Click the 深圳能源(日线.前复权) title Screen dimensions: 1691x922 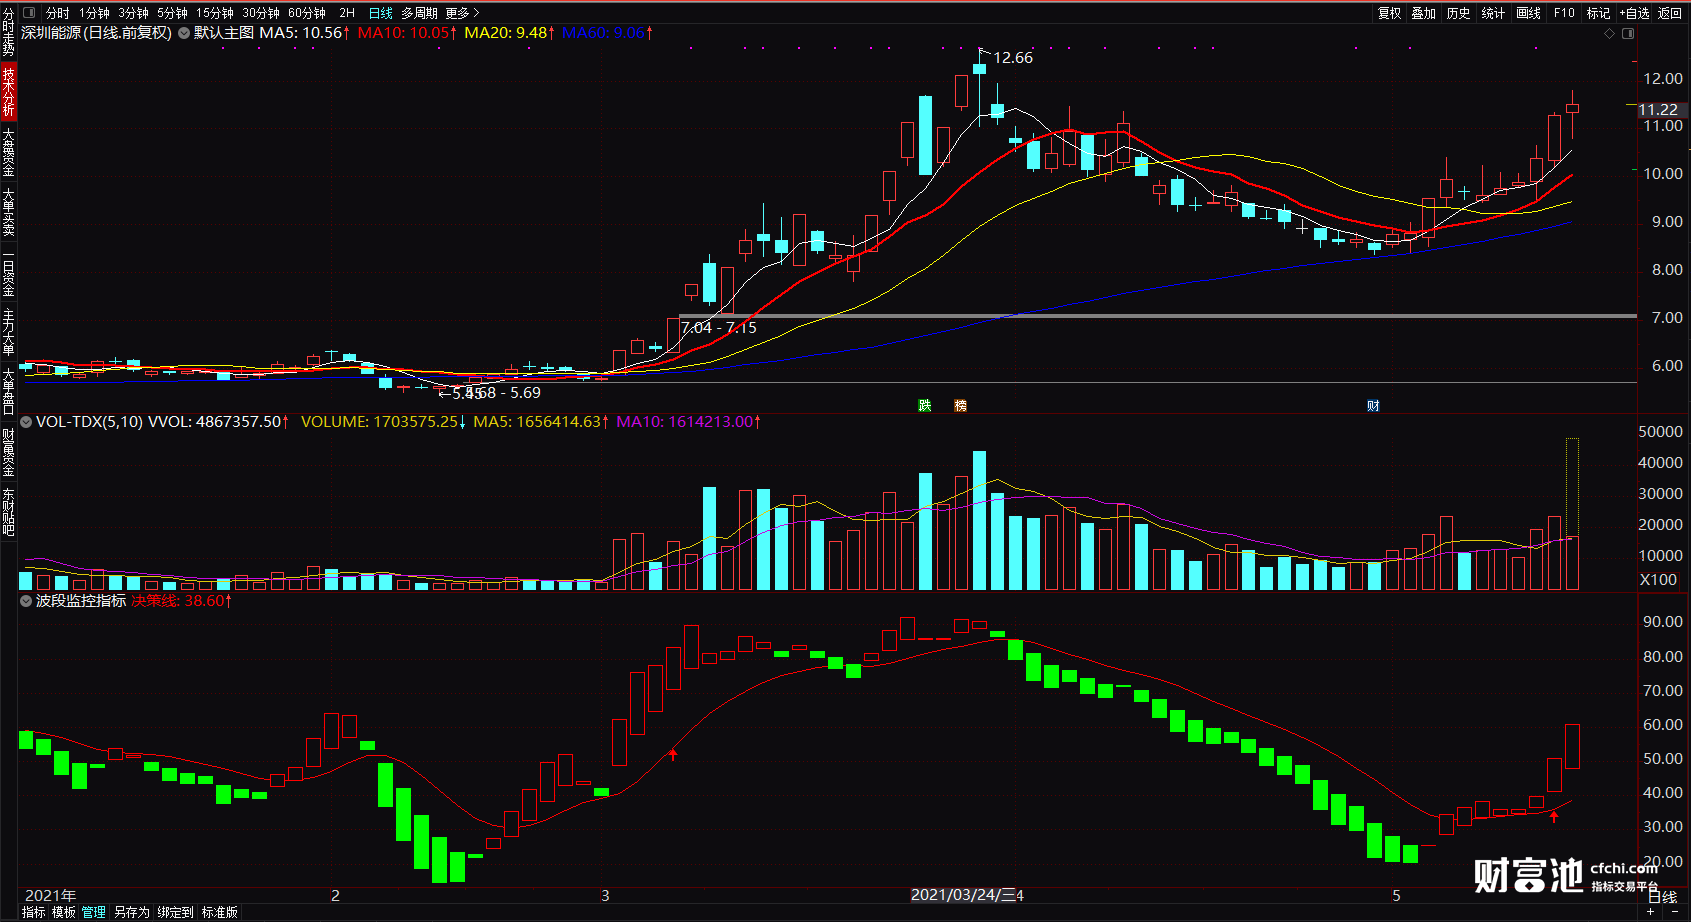pyautogui.click(x=96, y=33)
